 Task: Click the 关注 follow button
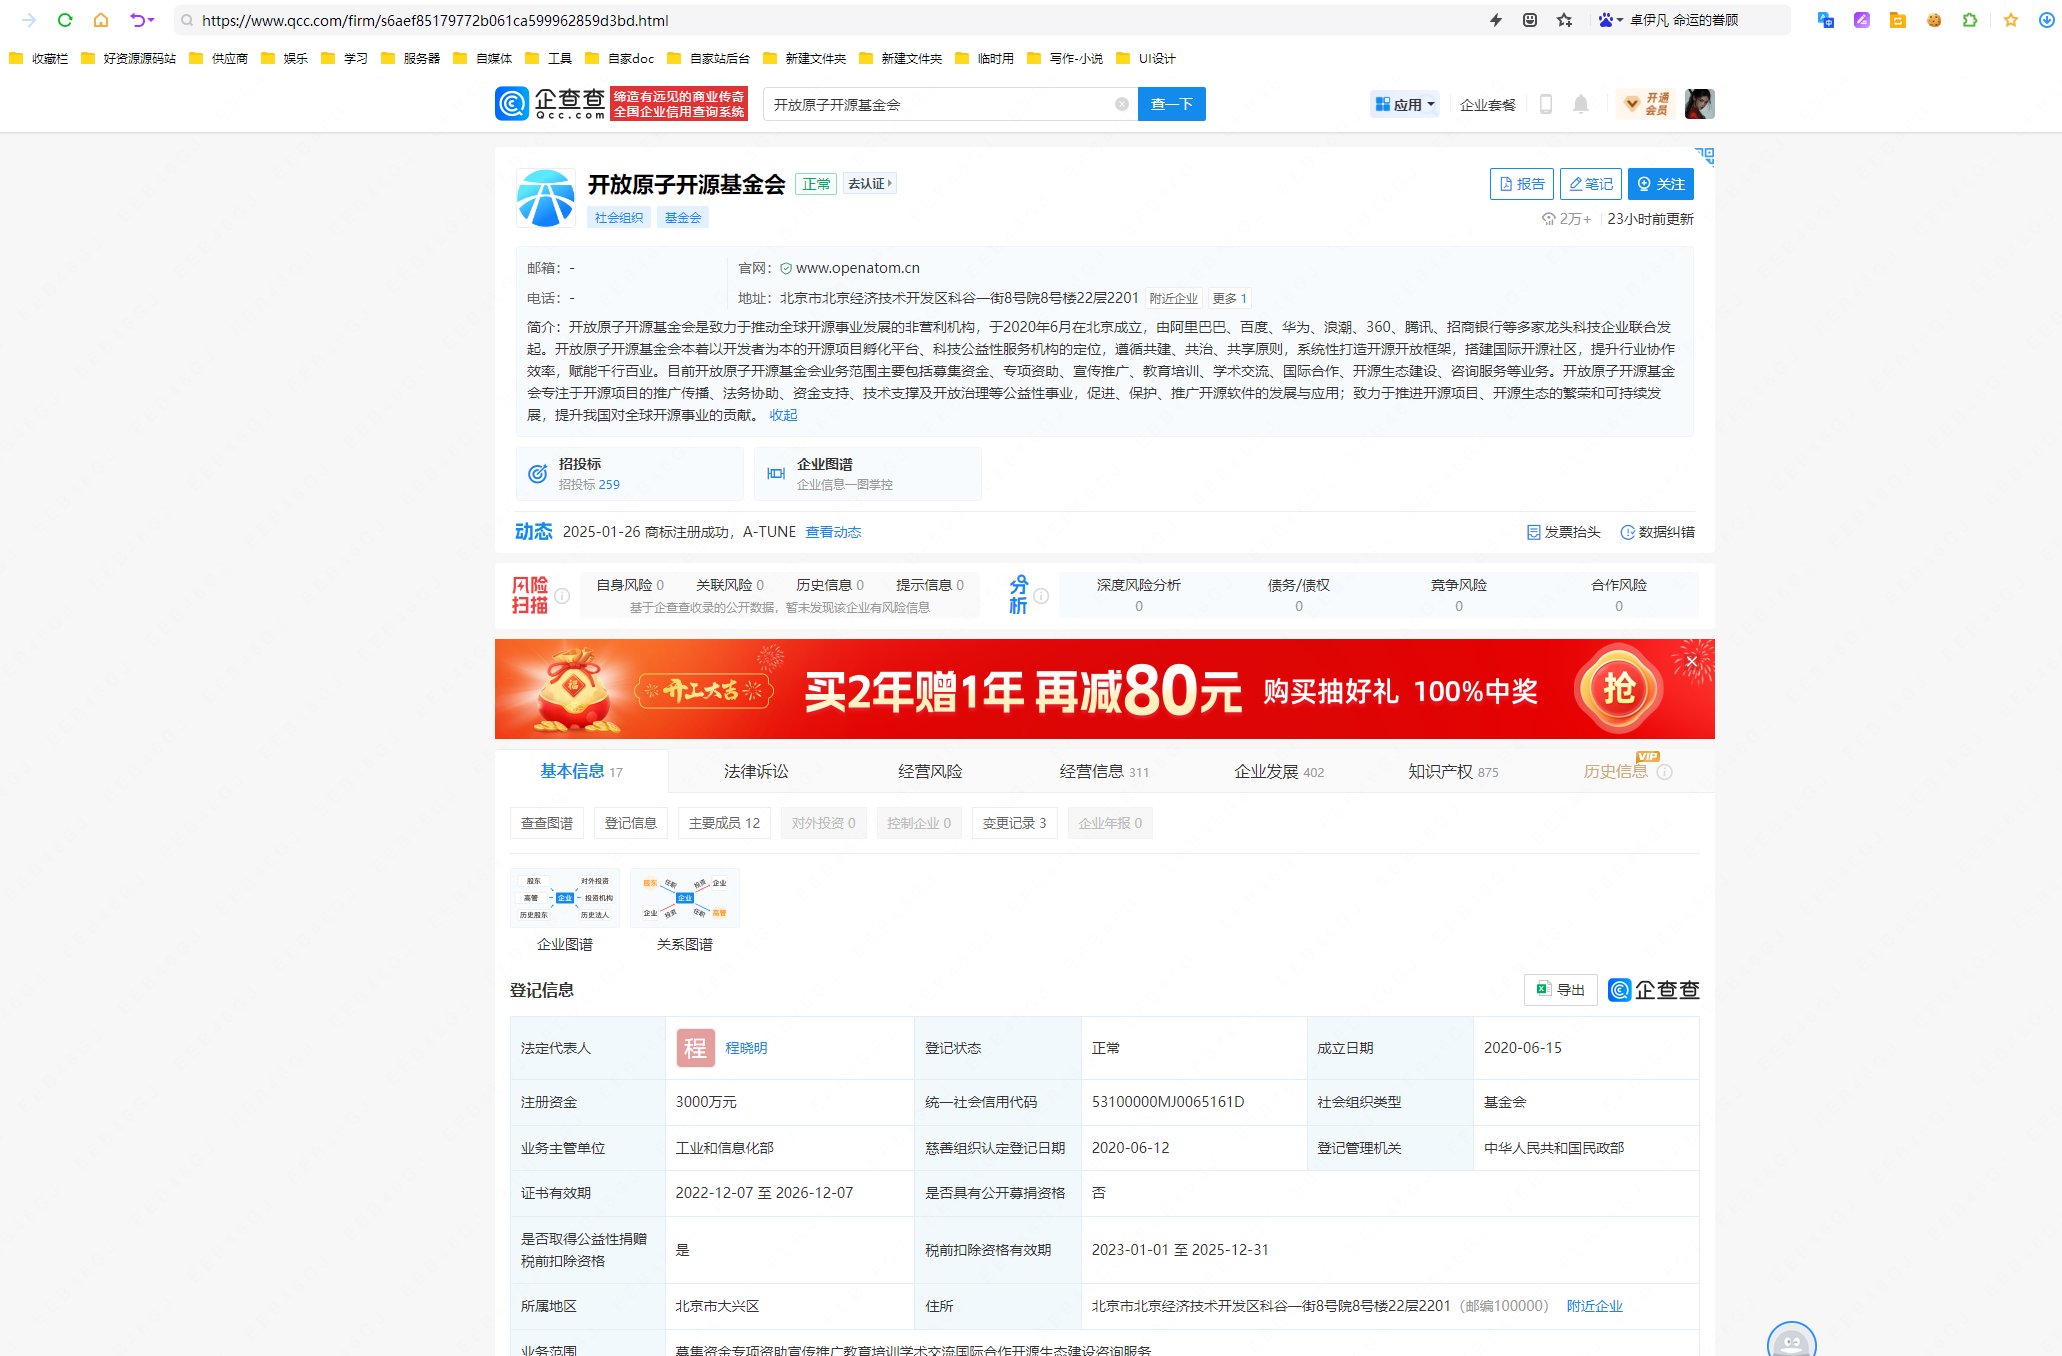point(1661,184)
